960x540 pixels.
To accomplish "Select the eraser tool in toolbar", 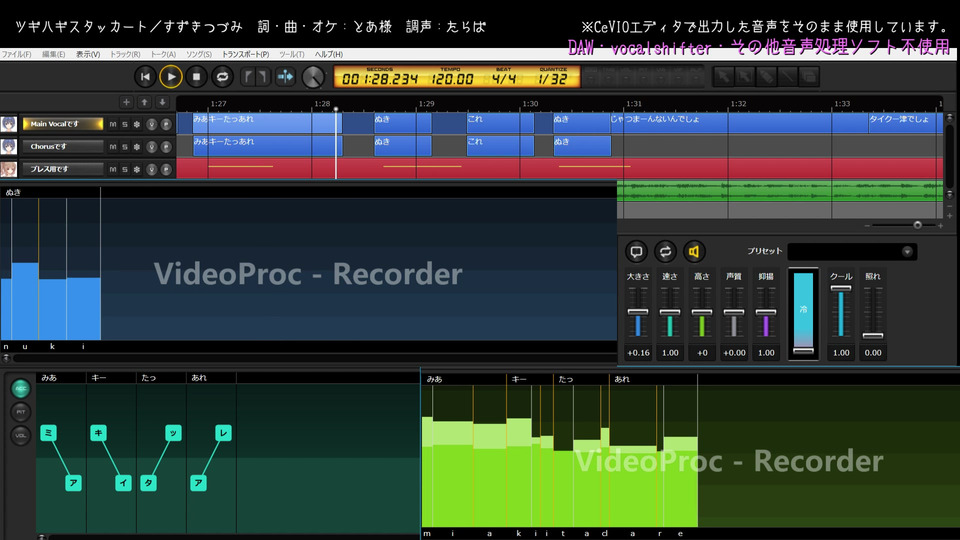I will [x=809, y=77].
